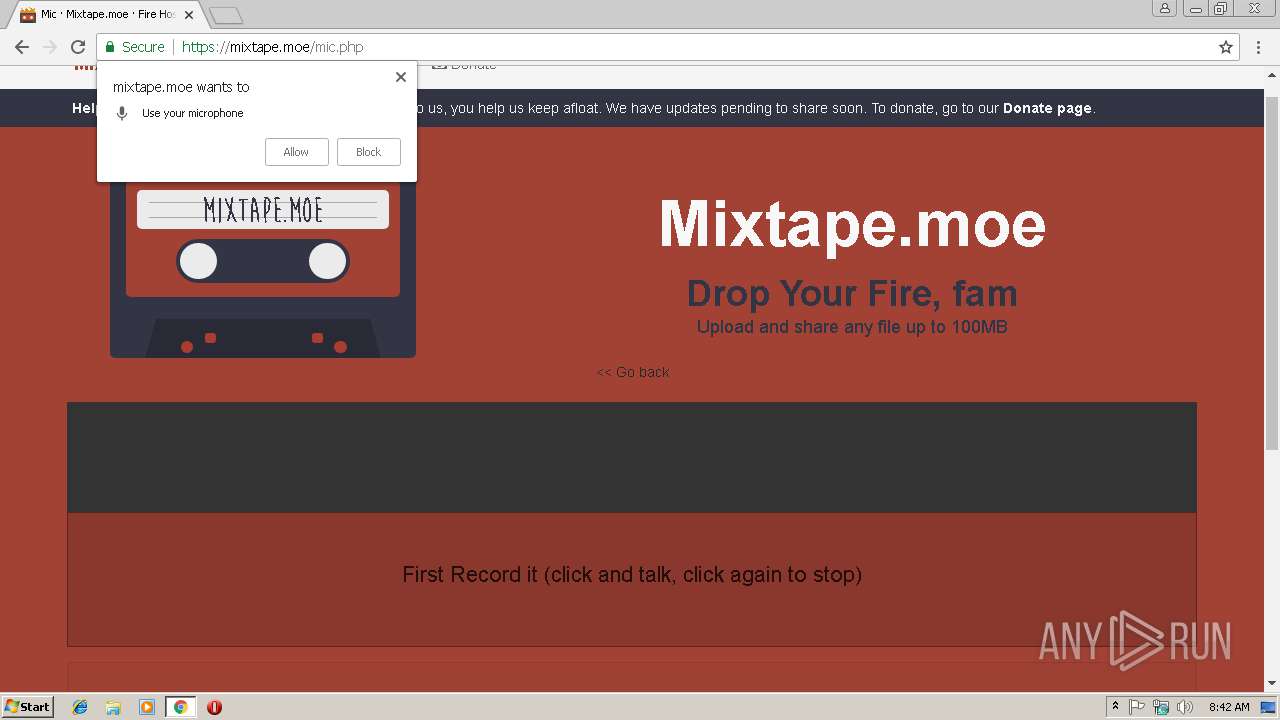Screen dimensions: 1280x720
Task: Click the microphone icon in permission prompt
Action: pos(122,113)
